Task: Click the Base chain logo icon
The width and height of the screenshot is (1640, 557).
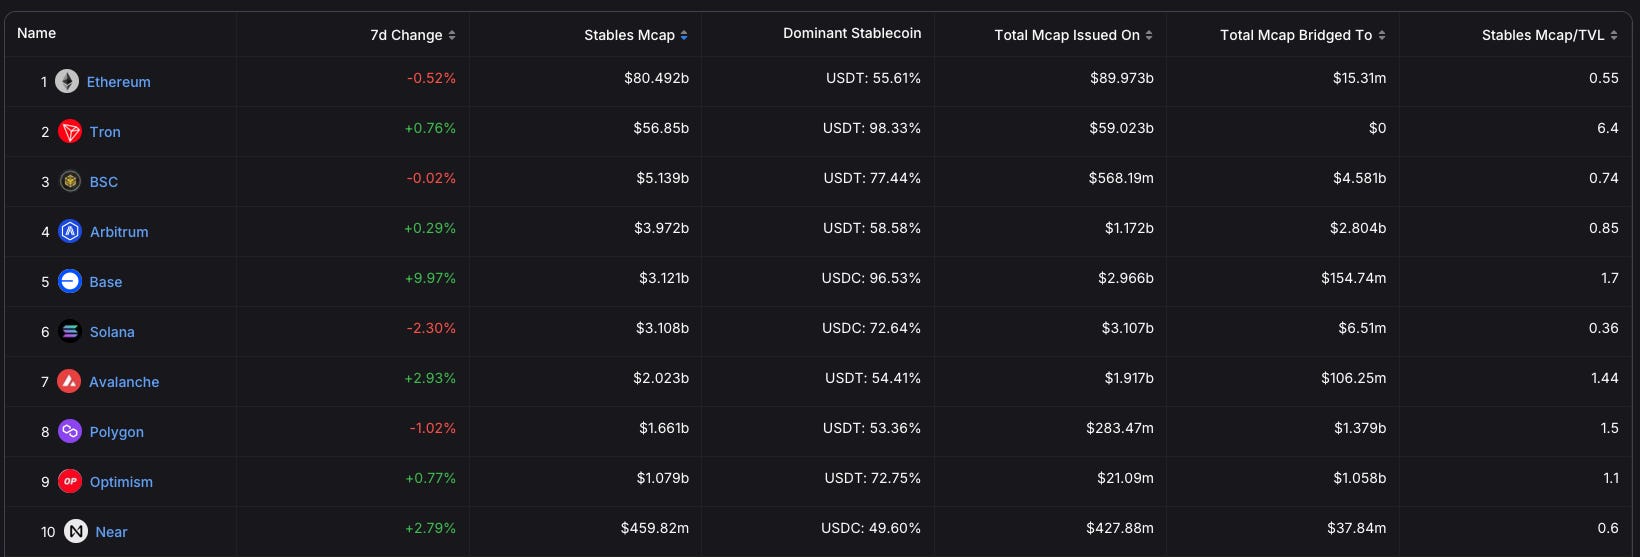Action: 70,281
